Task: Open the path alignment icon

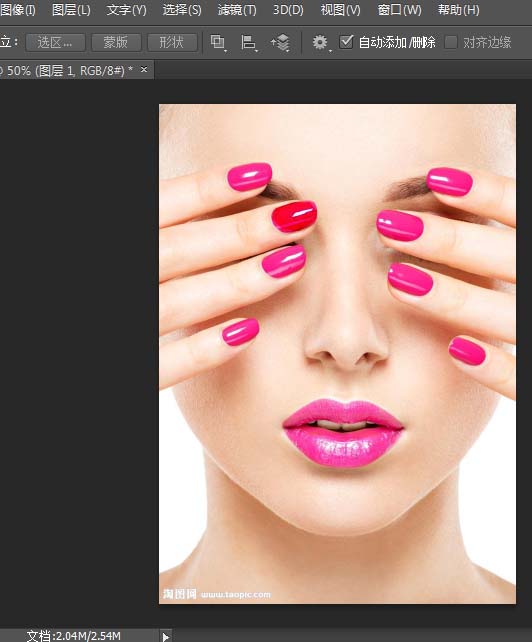Action: click(249, 43)
